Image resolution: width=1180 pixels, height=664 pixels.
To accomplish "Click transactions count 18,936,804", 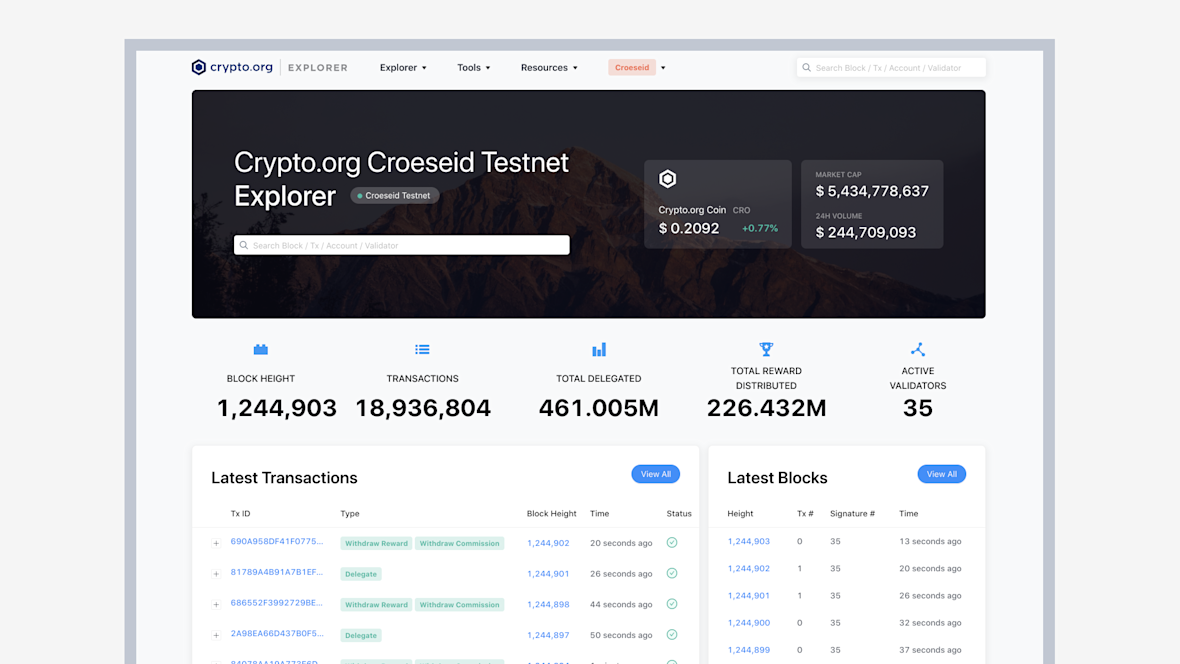I will click(423, 408).
